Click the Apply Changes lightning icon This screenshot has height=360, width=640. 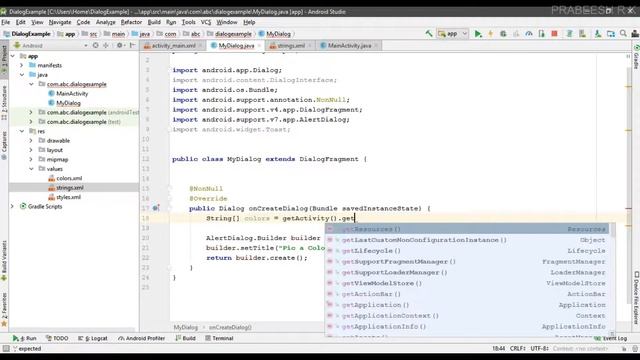click(491, 34)
